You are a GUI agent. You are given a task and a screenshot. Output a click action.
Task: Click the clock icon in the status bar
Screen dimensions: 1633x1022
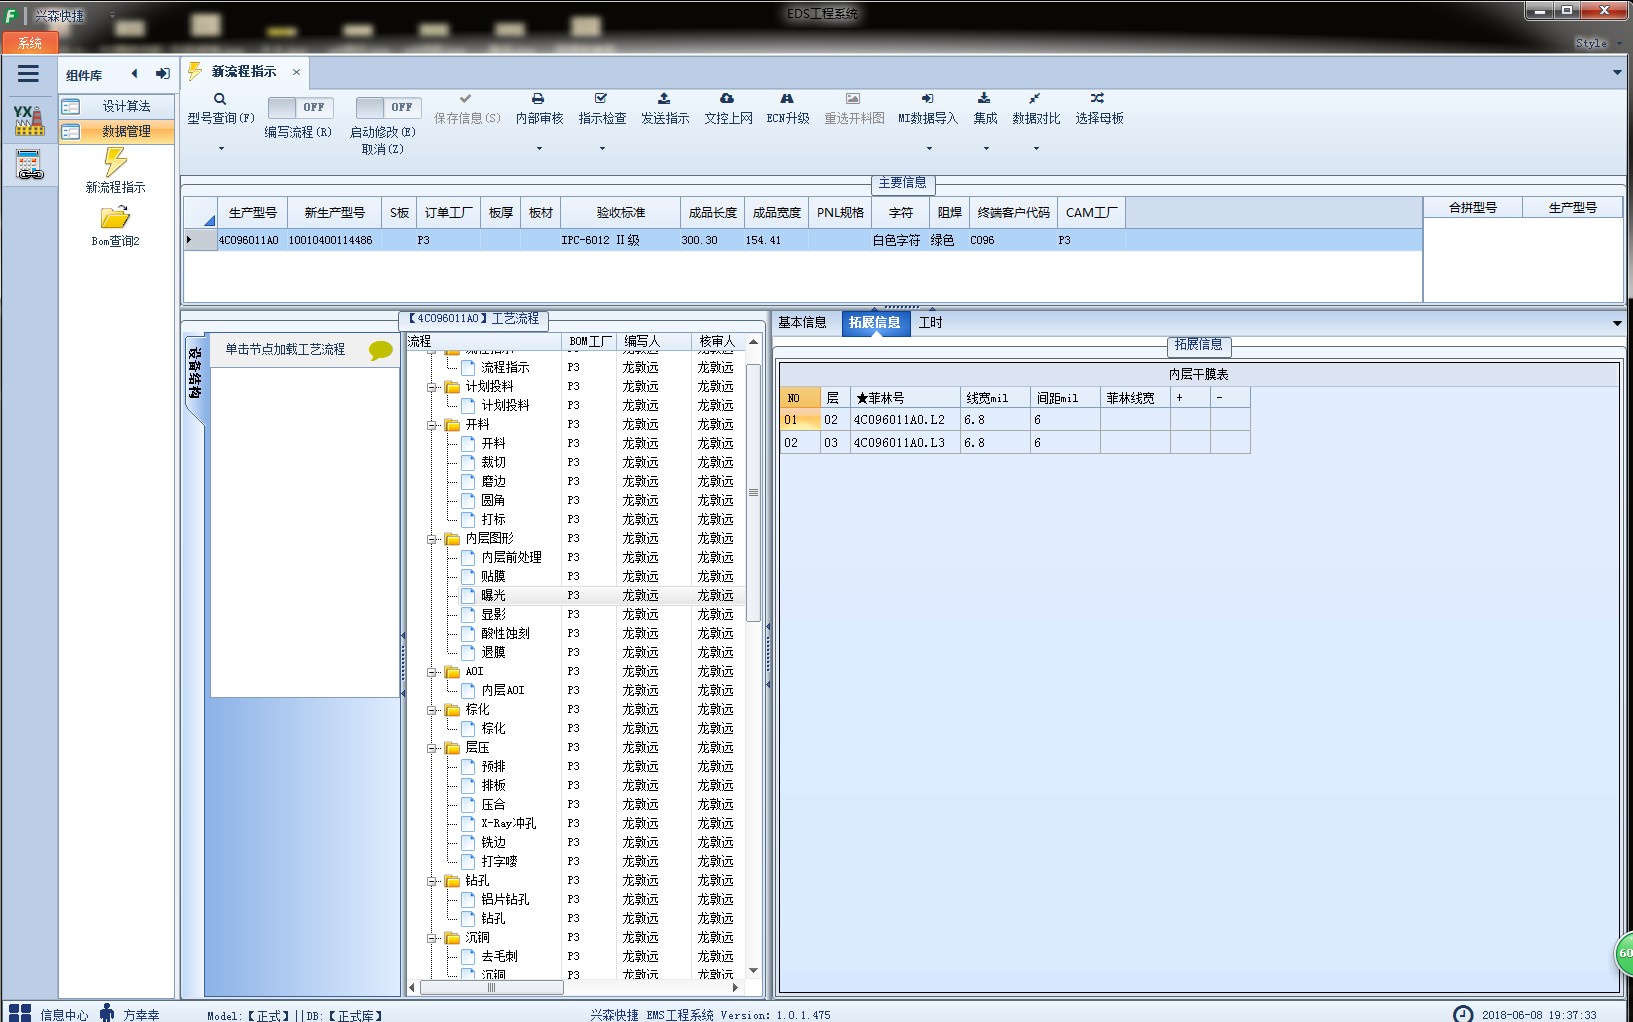(1463, 1014)
